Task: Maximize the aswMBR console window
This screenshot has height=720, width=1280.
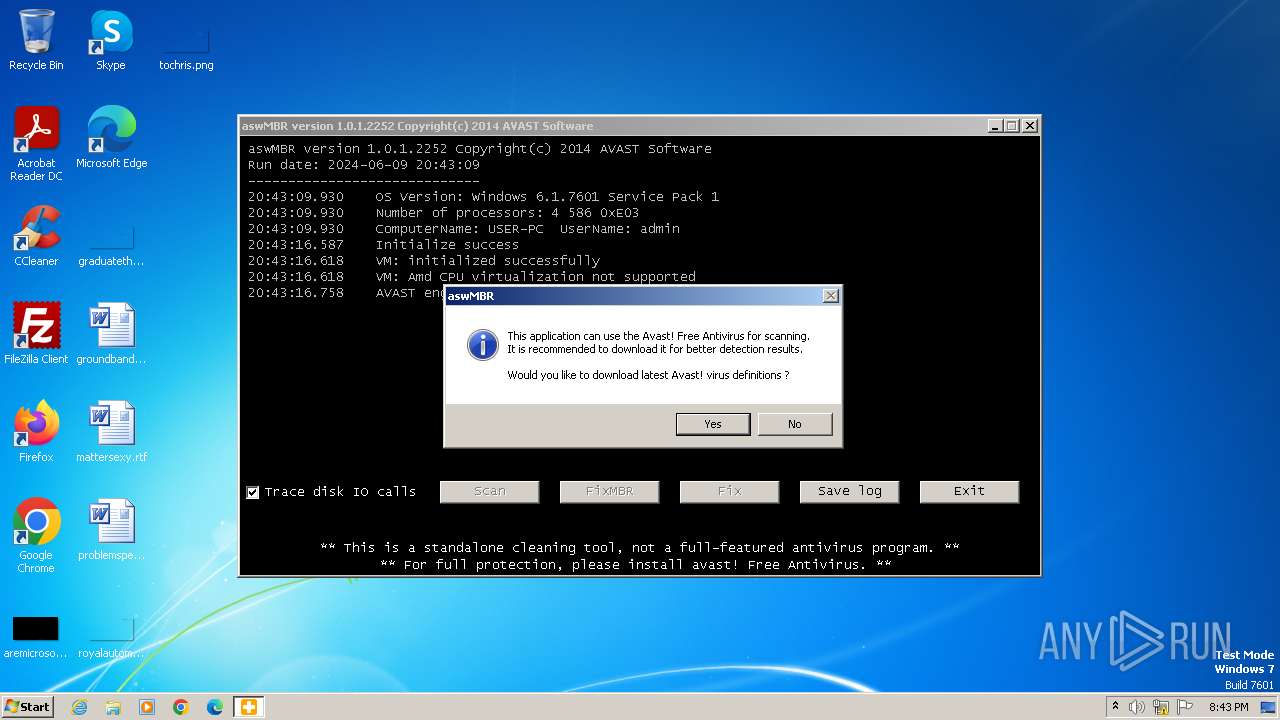Action: click(x=1011, y=126)
